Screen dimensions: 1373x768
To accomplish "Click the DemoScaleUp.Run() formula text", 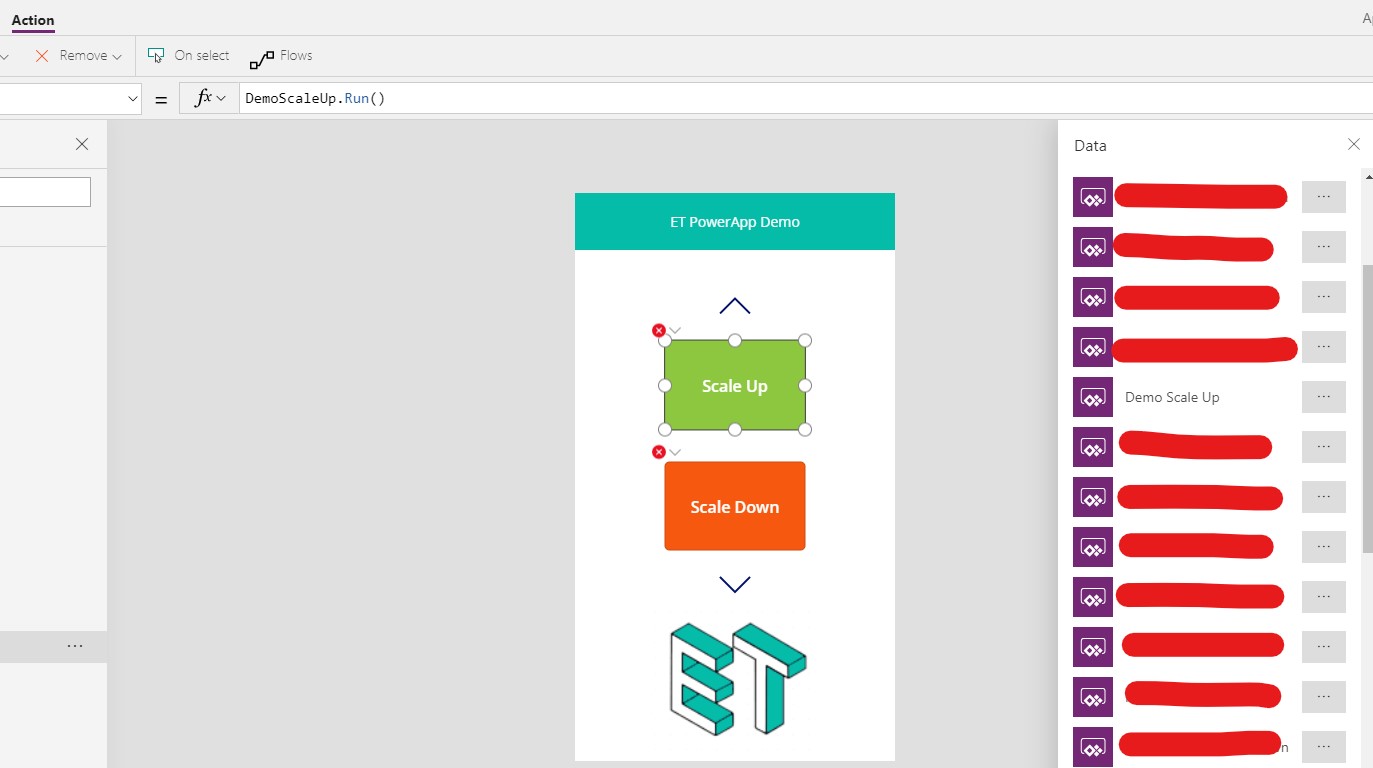I will (315, 98).
